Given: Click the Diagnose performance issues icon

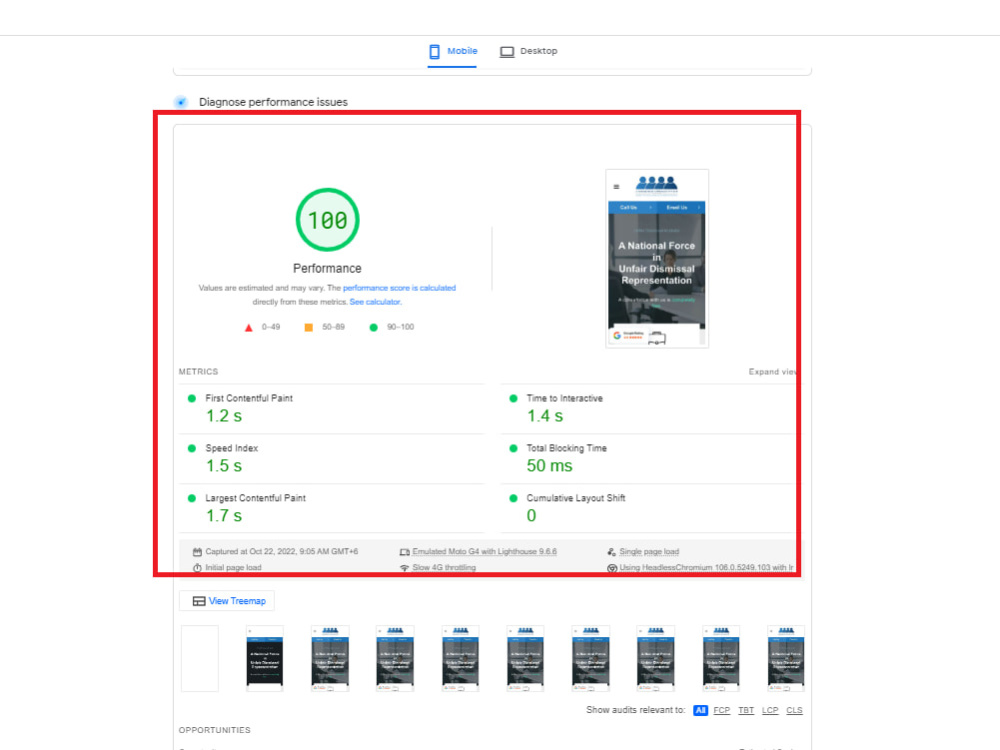Looking at the screenshot, I should pos(181,102).
